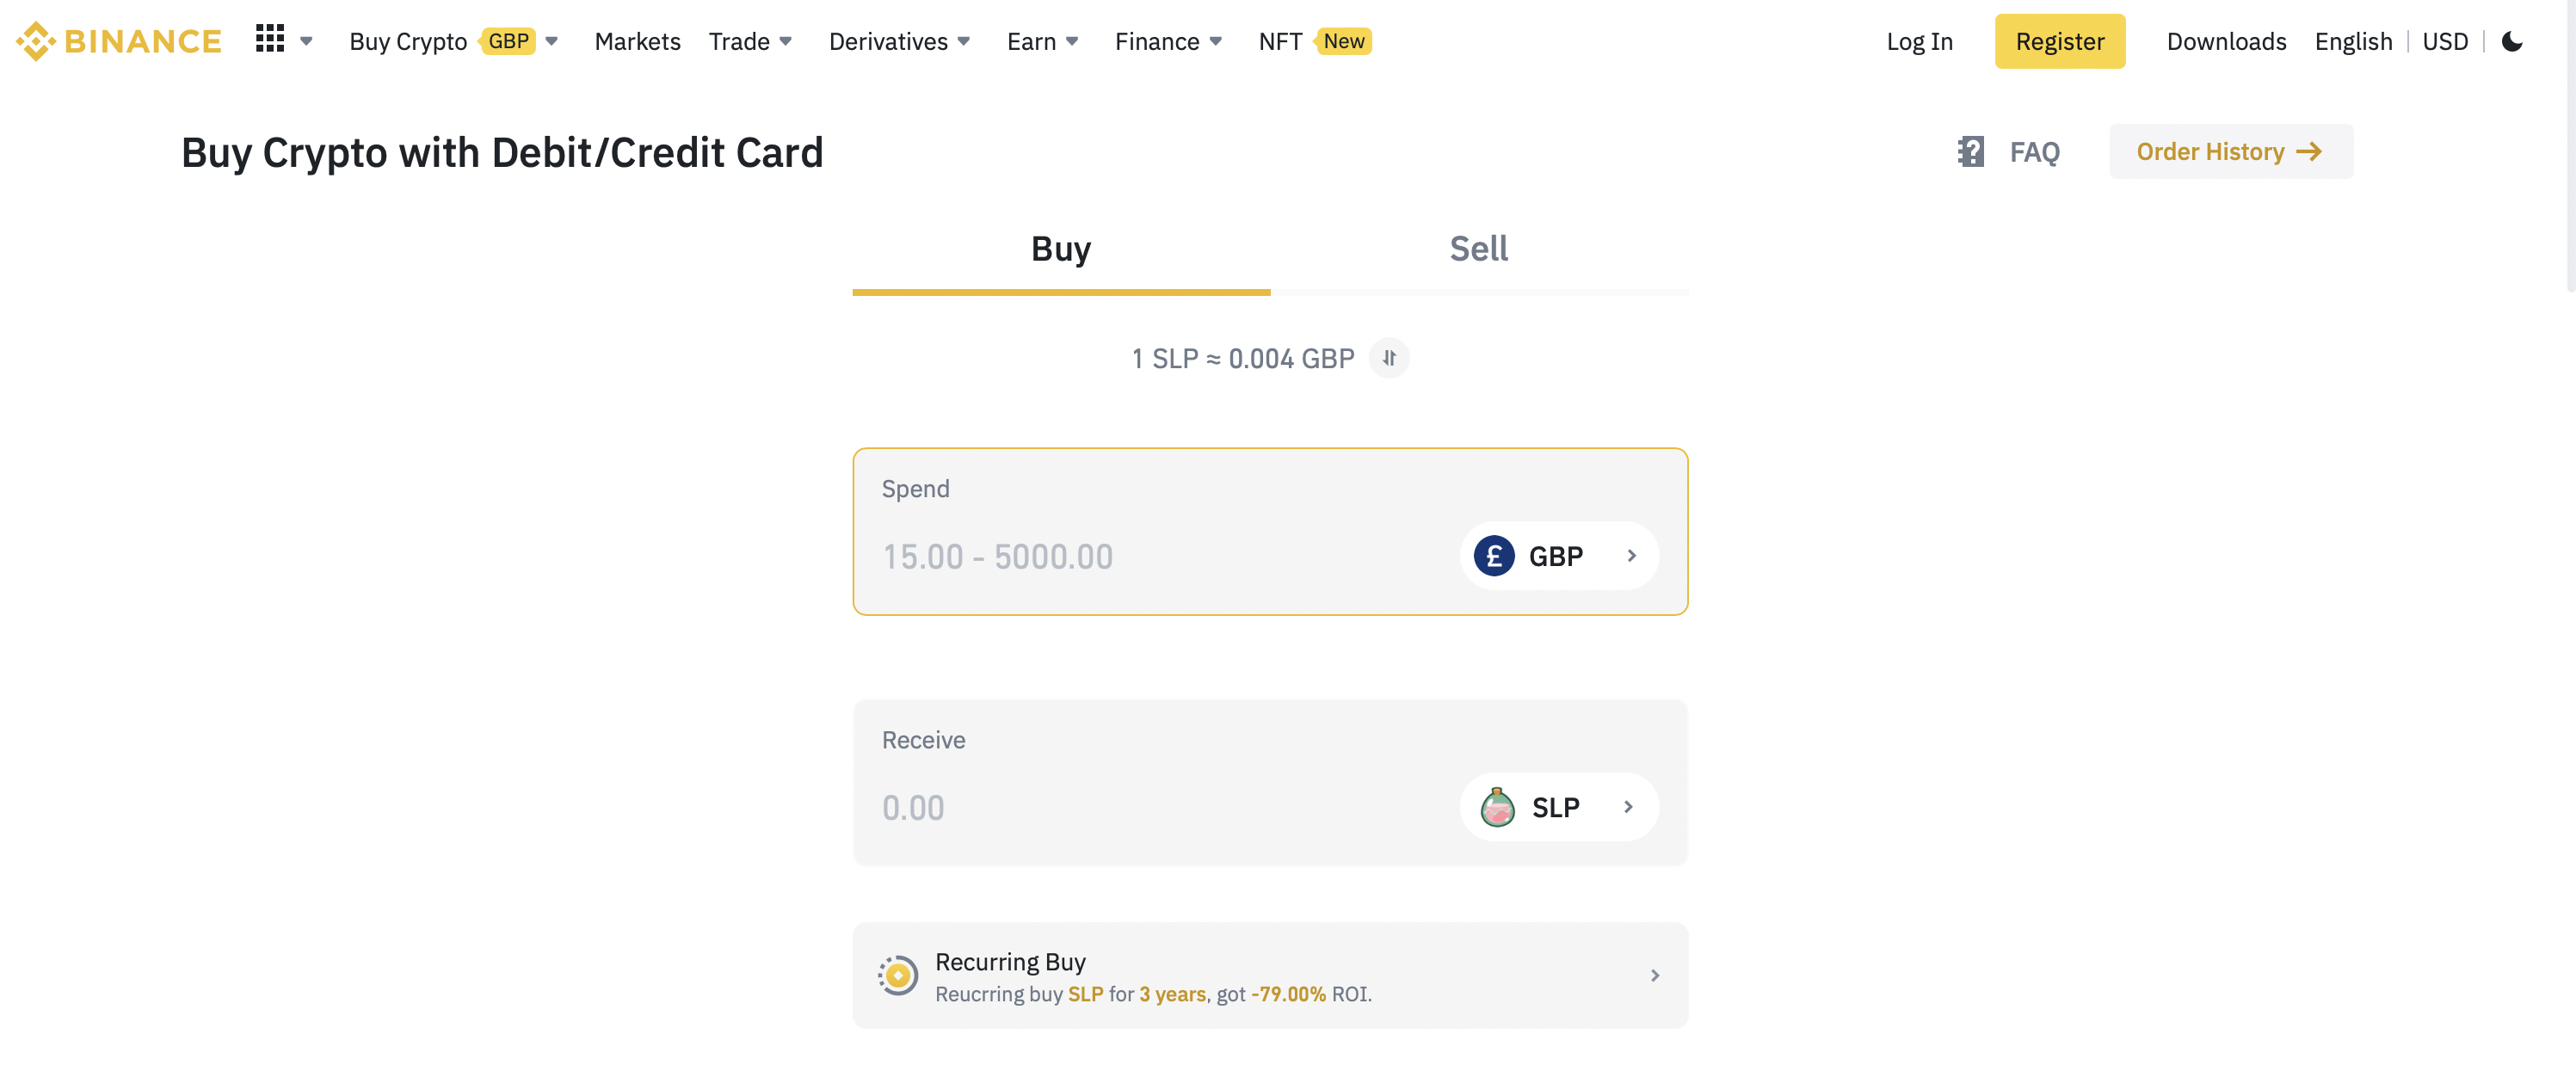Switch to the Sell tab
This screenshot has width=2576, height=1065.
click(x=1478, y=248)
